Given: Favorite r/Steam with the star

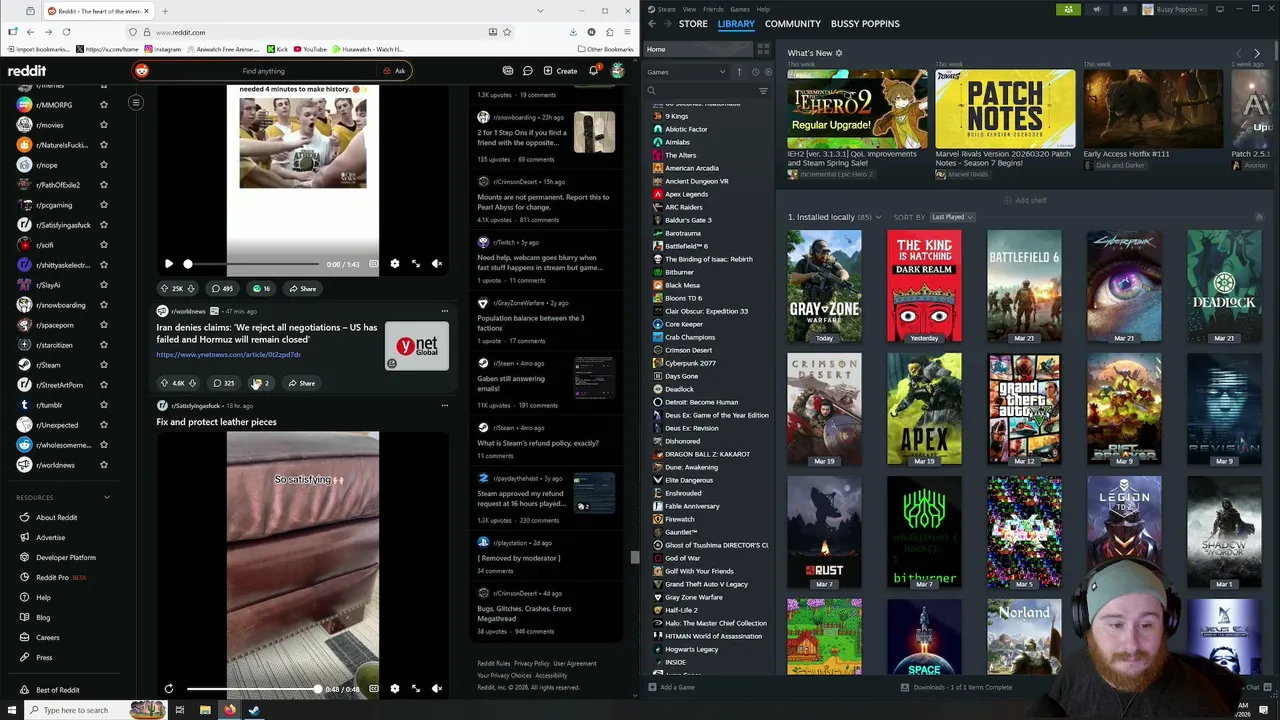Looking at the screenshot, I should tap(104, 365).
